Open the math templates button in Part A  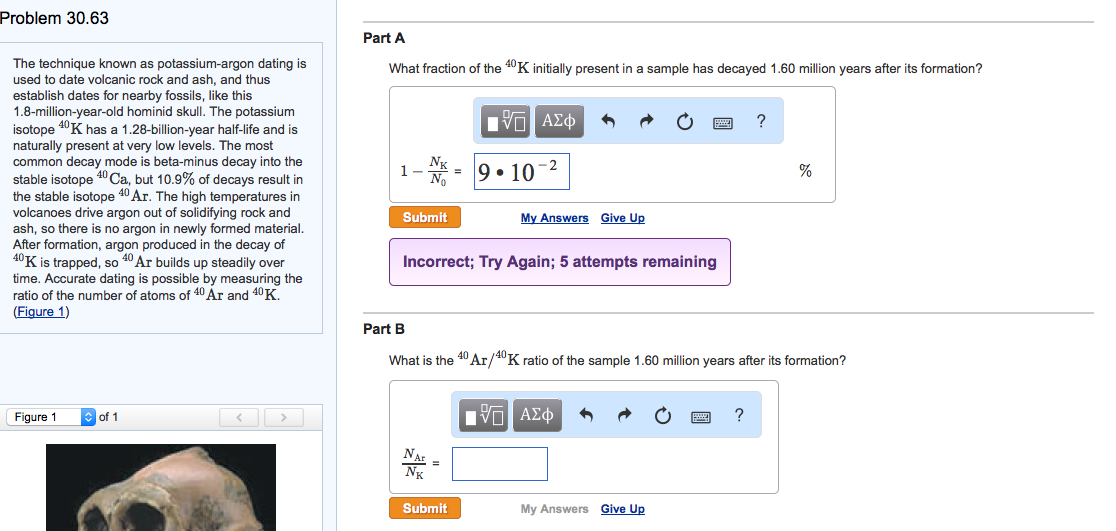pyautogui.click(x=506, y=121)
